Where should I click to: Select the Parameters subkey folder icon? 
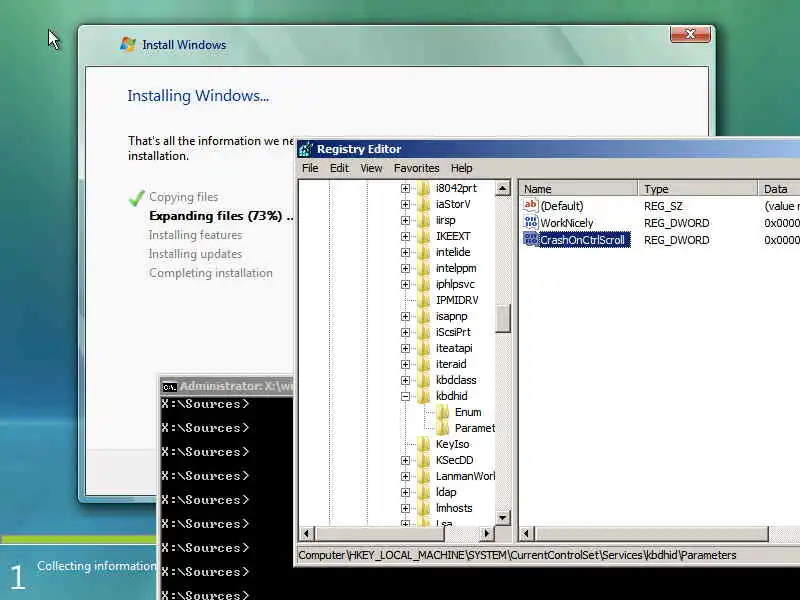click(442, 428)
